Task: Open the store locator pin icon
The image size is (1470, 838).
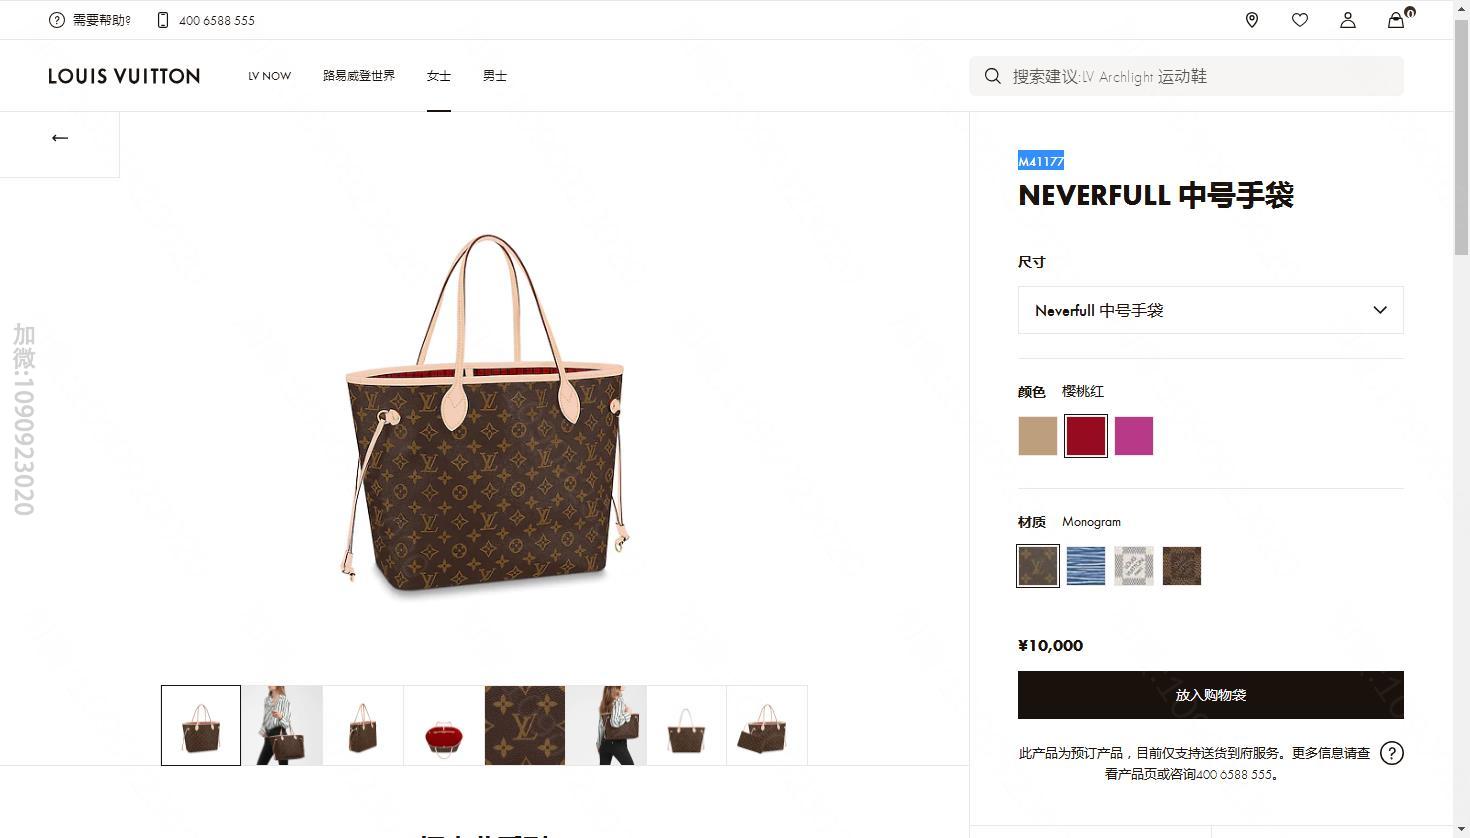Action: 1252,20
